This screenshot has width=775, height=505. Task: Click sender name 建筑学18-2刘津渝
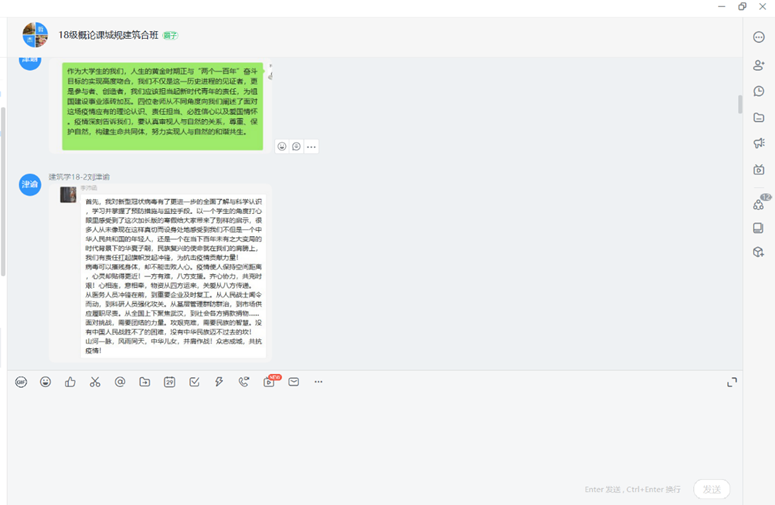click(x=79, y=177)
